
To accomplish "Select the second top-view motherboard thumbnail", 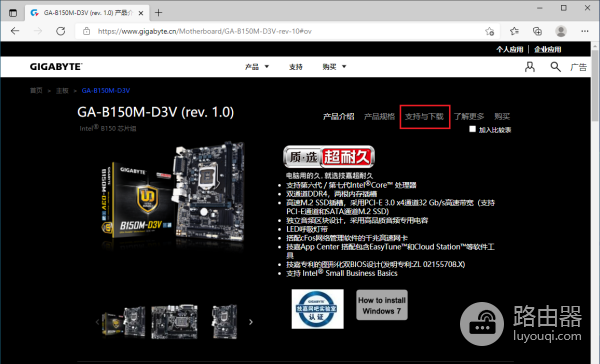I will tap(174, 322).
